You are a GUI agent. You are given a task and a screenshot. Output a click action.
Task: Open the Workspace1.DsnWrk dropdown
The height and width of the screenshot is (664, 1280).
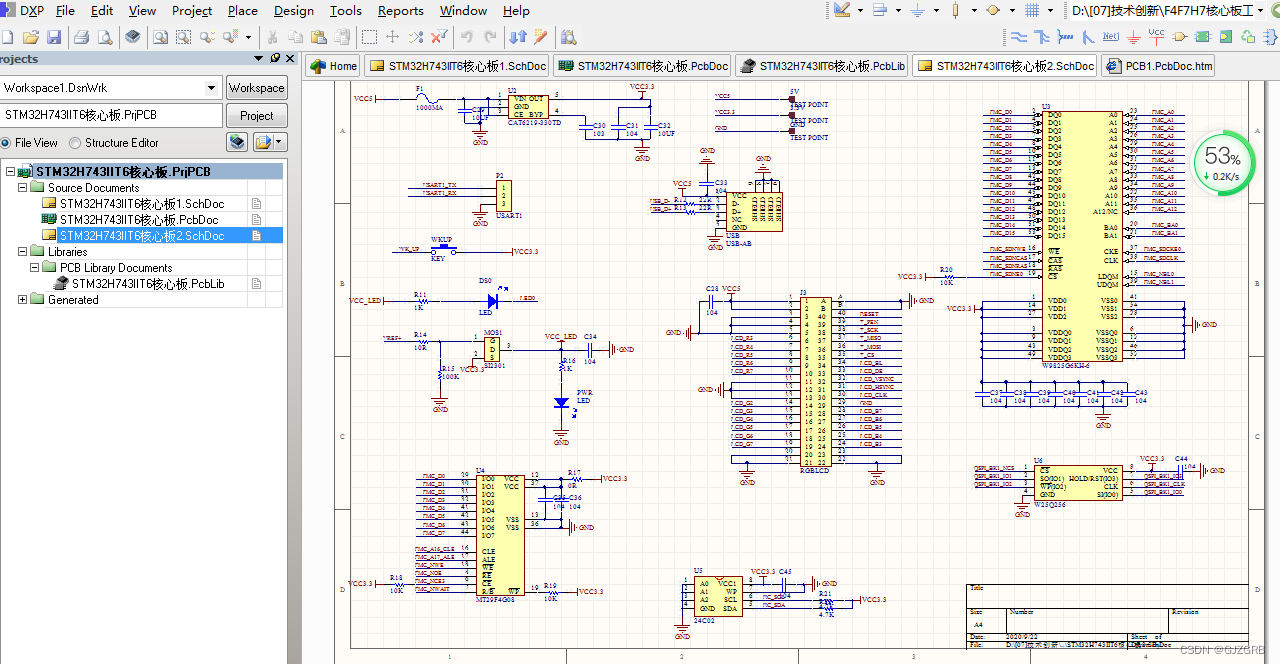coord(212,87)
